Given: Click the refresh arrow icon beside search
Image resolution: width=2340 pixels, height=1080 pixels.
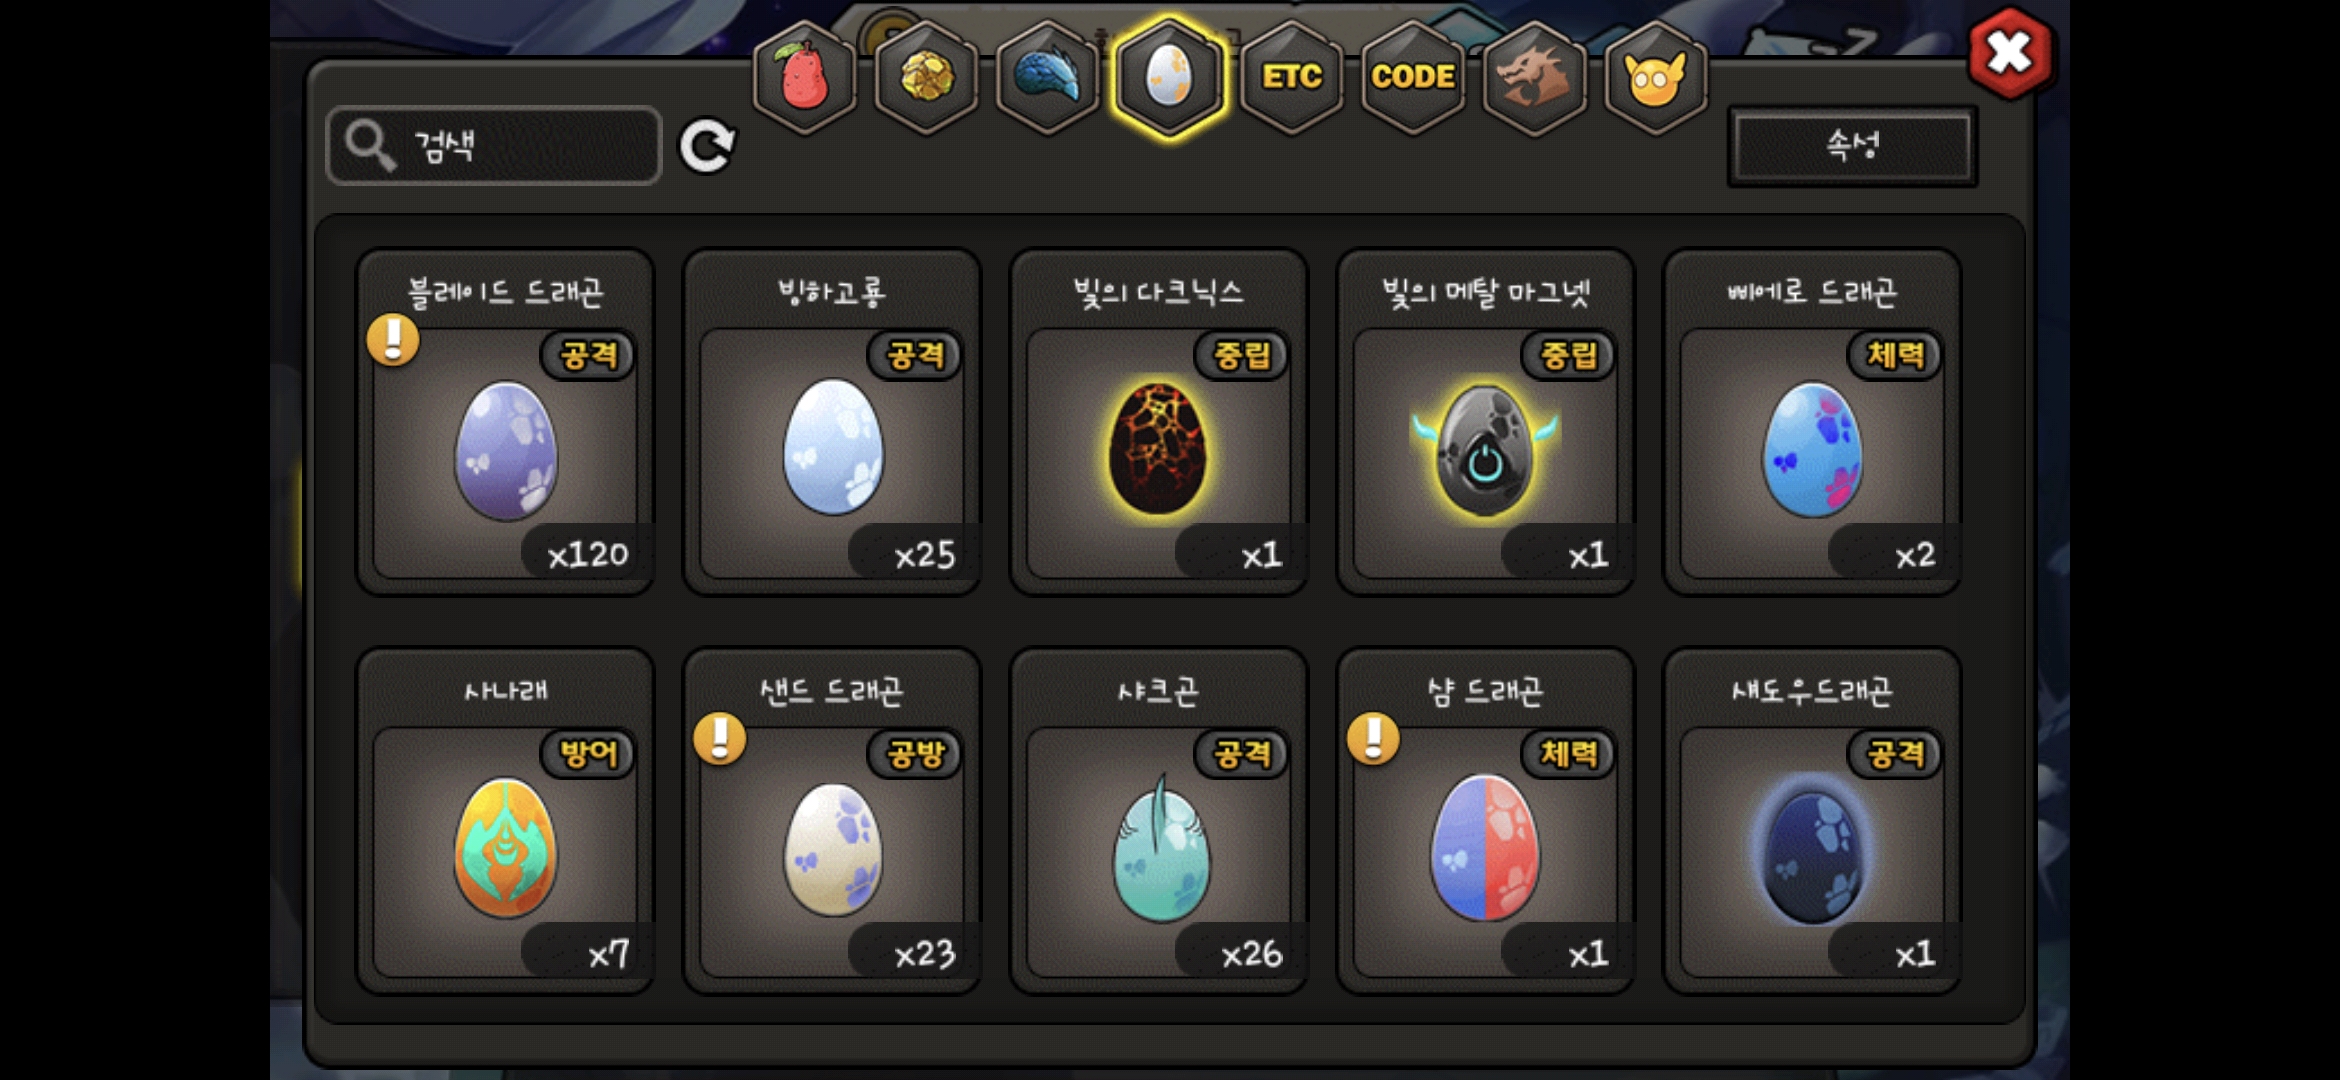Looking at the screenshot, I should tap(707, 146).
